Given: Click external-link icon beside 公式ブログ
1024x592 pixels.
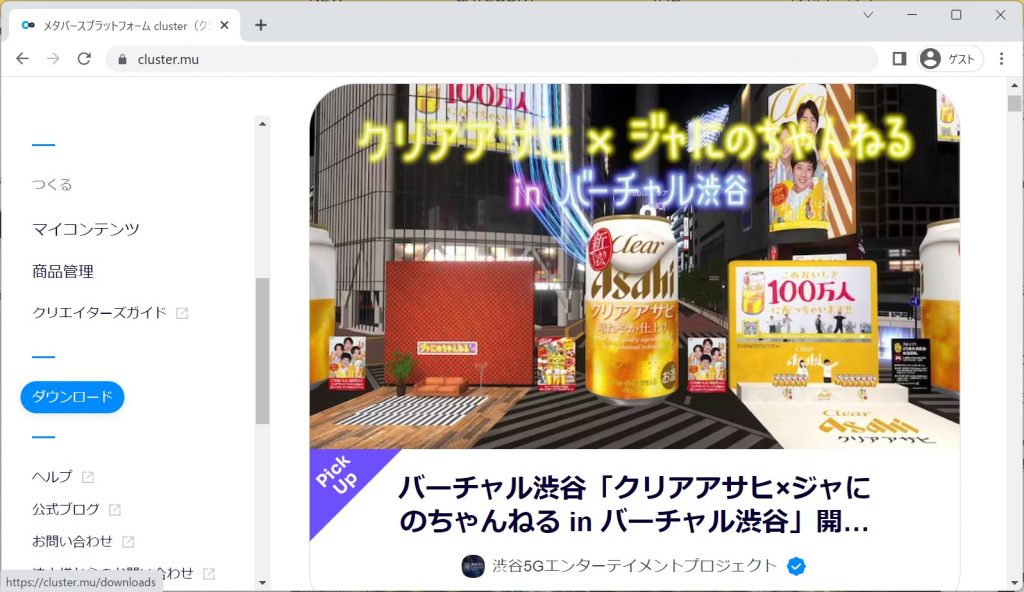Looking at the screenshot, I should coord(114,510).
